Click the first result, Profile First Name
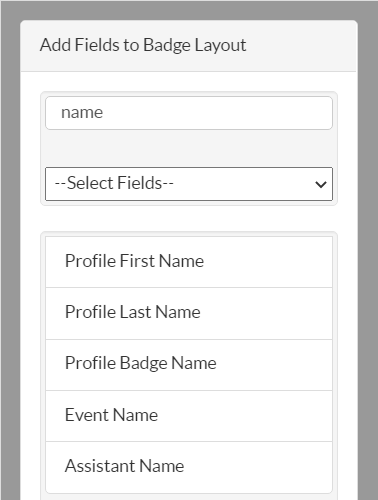 point(189,262)
